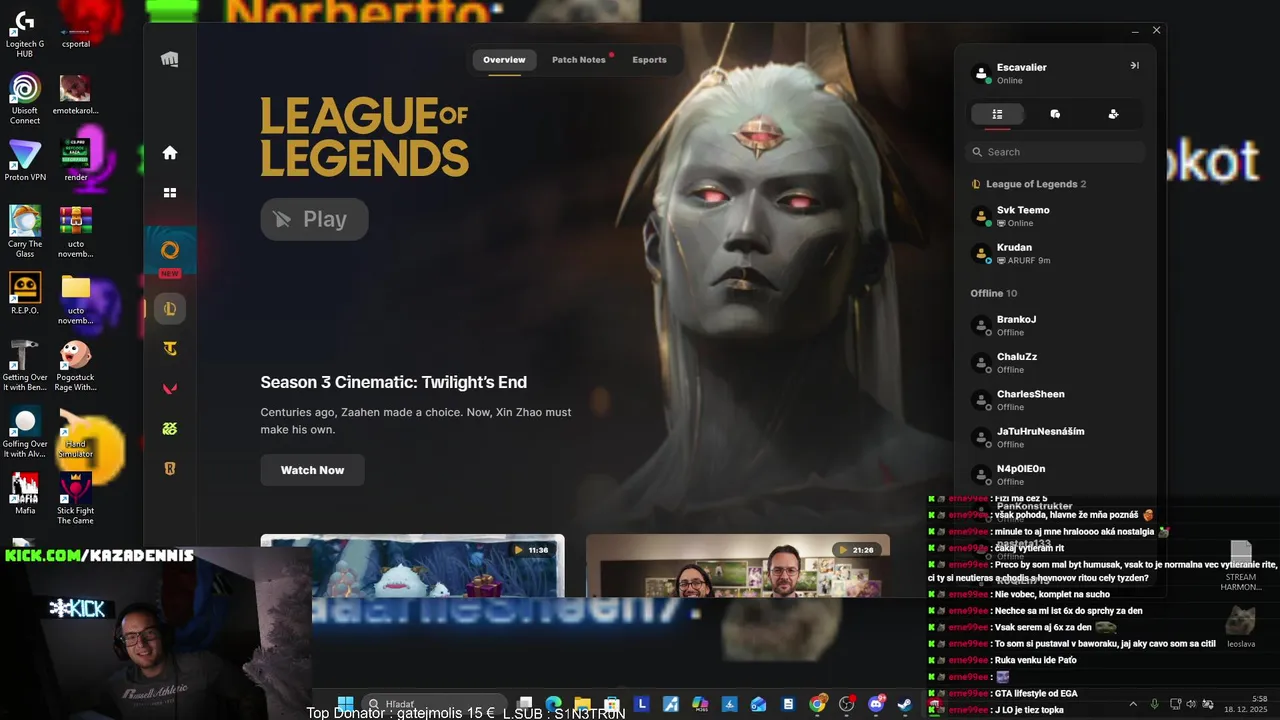Viewport: 1280px width, 720px height.
Task: Click the taskbar Hľadať search box
Action: [x=435, y=704]
